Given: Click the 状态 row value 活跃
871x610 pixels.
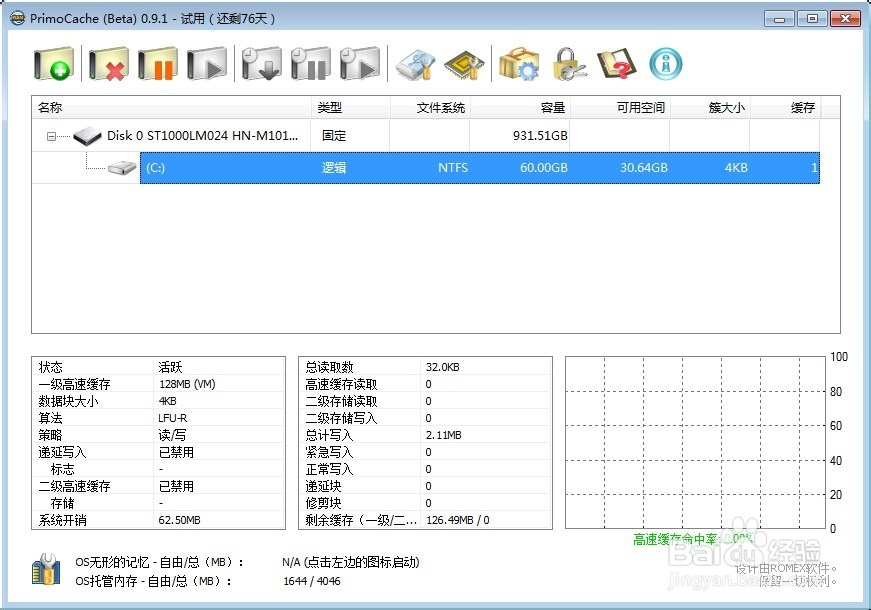Looking at the screenshot, I should pos(170,367).
